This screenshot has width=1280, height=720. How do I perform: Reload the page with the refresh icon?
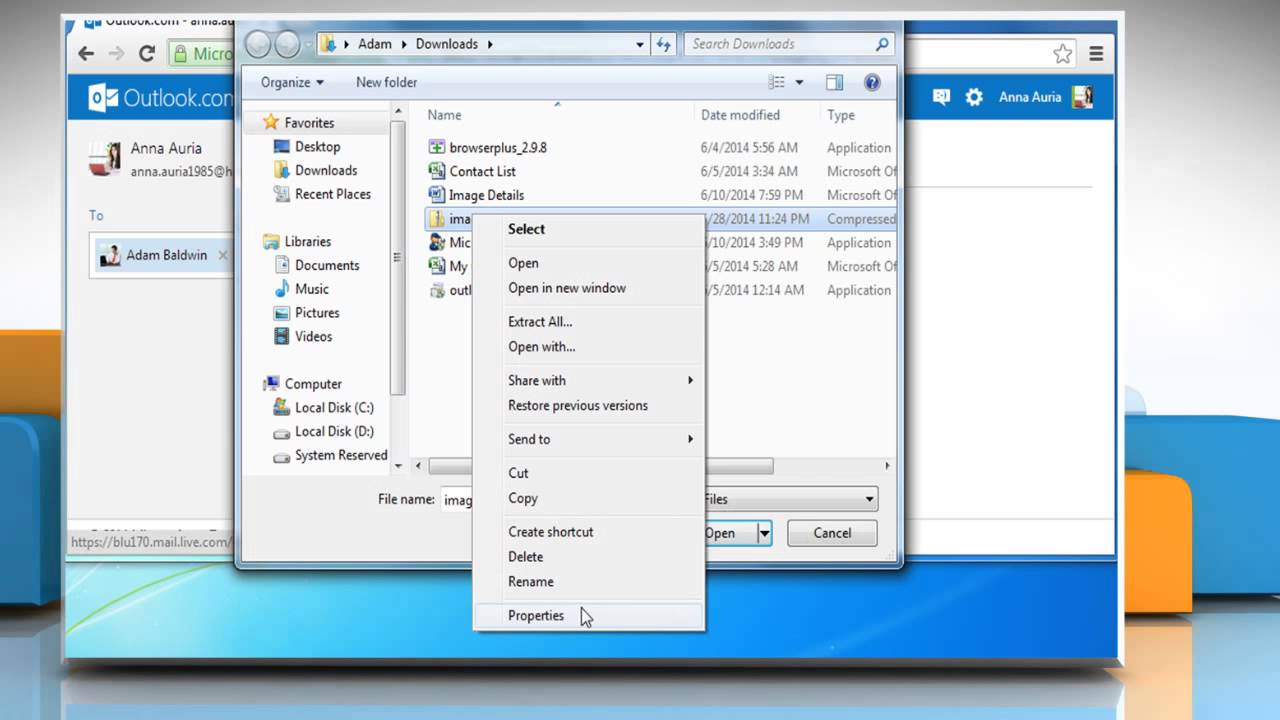click(147, 54)
